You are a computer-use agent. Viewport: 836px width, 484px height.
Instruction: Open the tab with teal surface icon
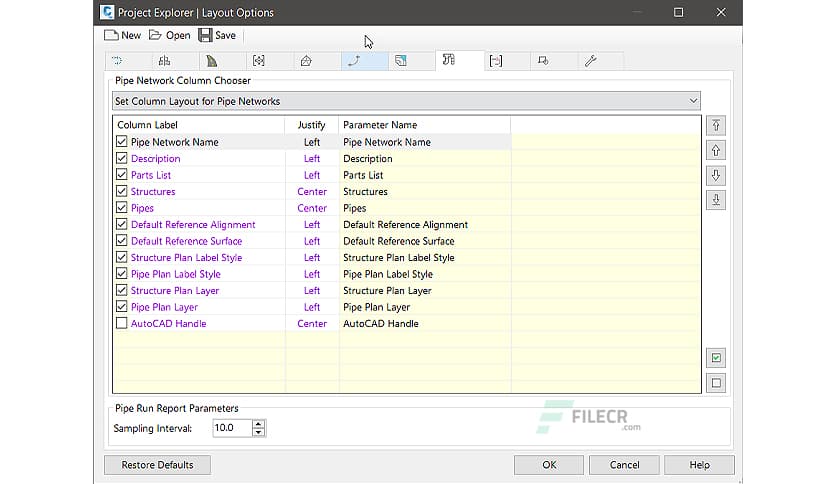(401, 61)
